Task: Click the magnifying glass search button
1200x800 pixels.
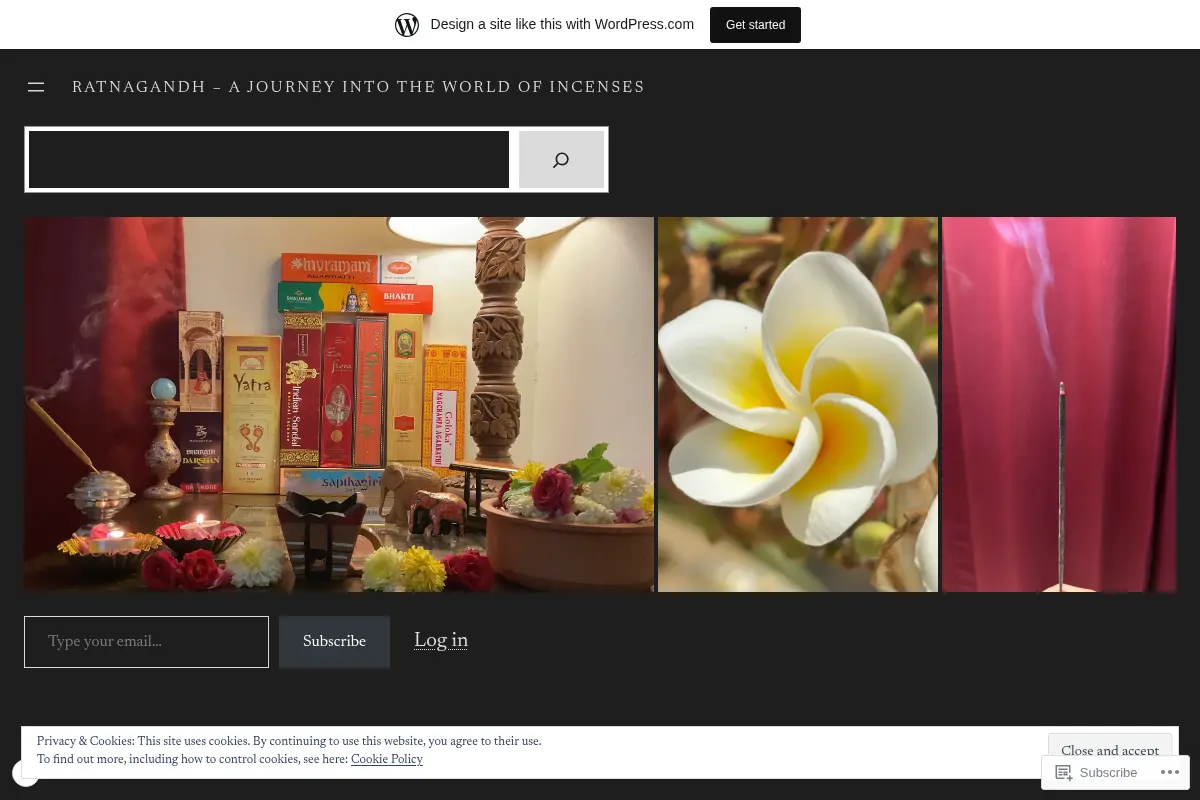Action: pyautogui.click(x=561, y=160)
